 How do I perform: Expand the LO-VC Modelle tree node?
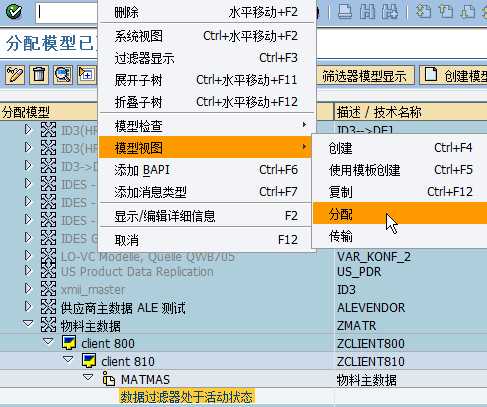tap(28, 255)
